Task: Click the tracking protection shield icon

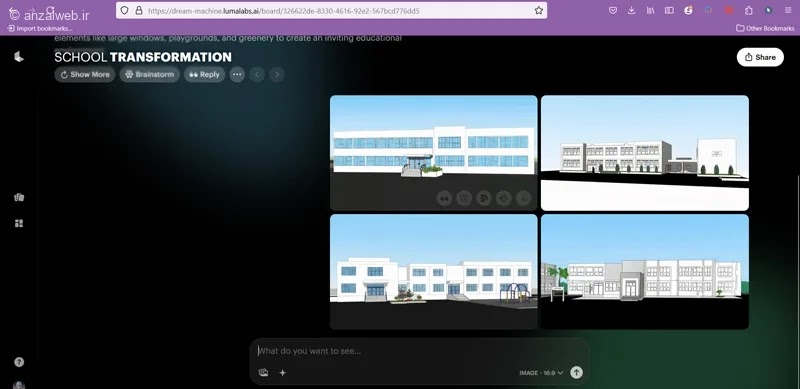Action: [x=124, y=10]
